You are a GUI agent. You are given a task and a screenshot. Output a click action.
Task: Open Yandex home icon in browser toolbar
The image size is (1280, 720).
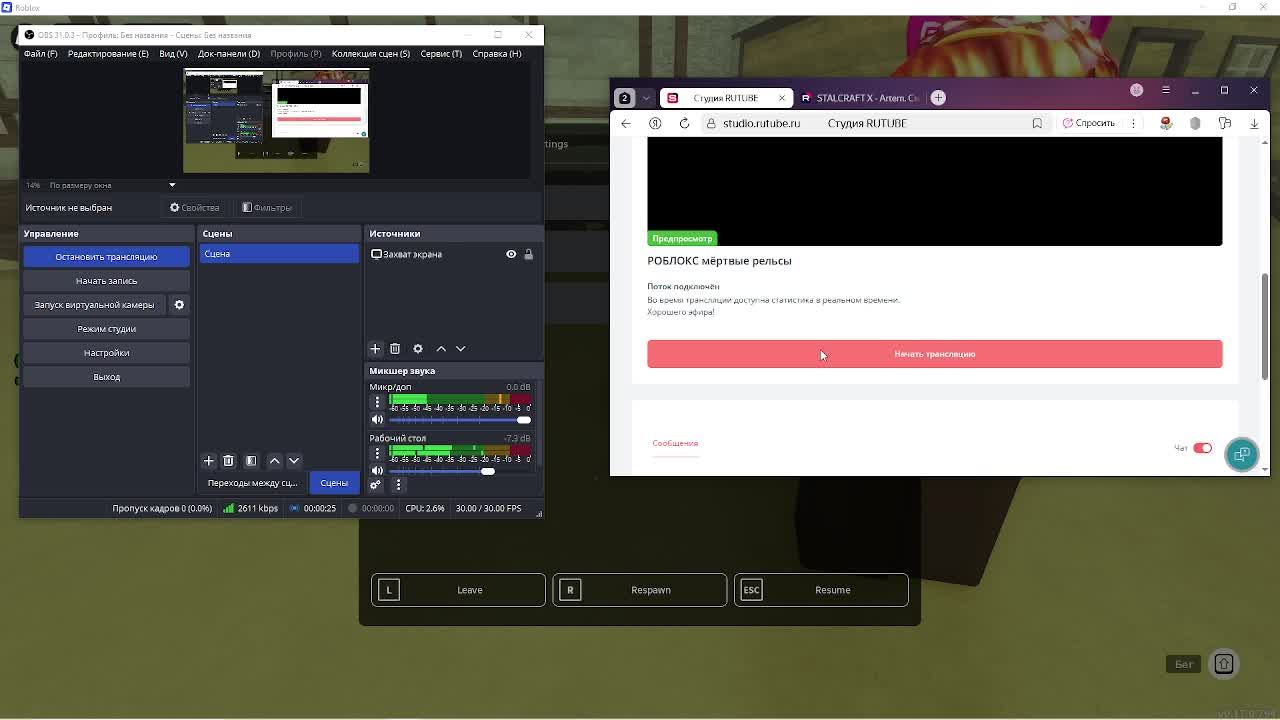tap(655, 123)
